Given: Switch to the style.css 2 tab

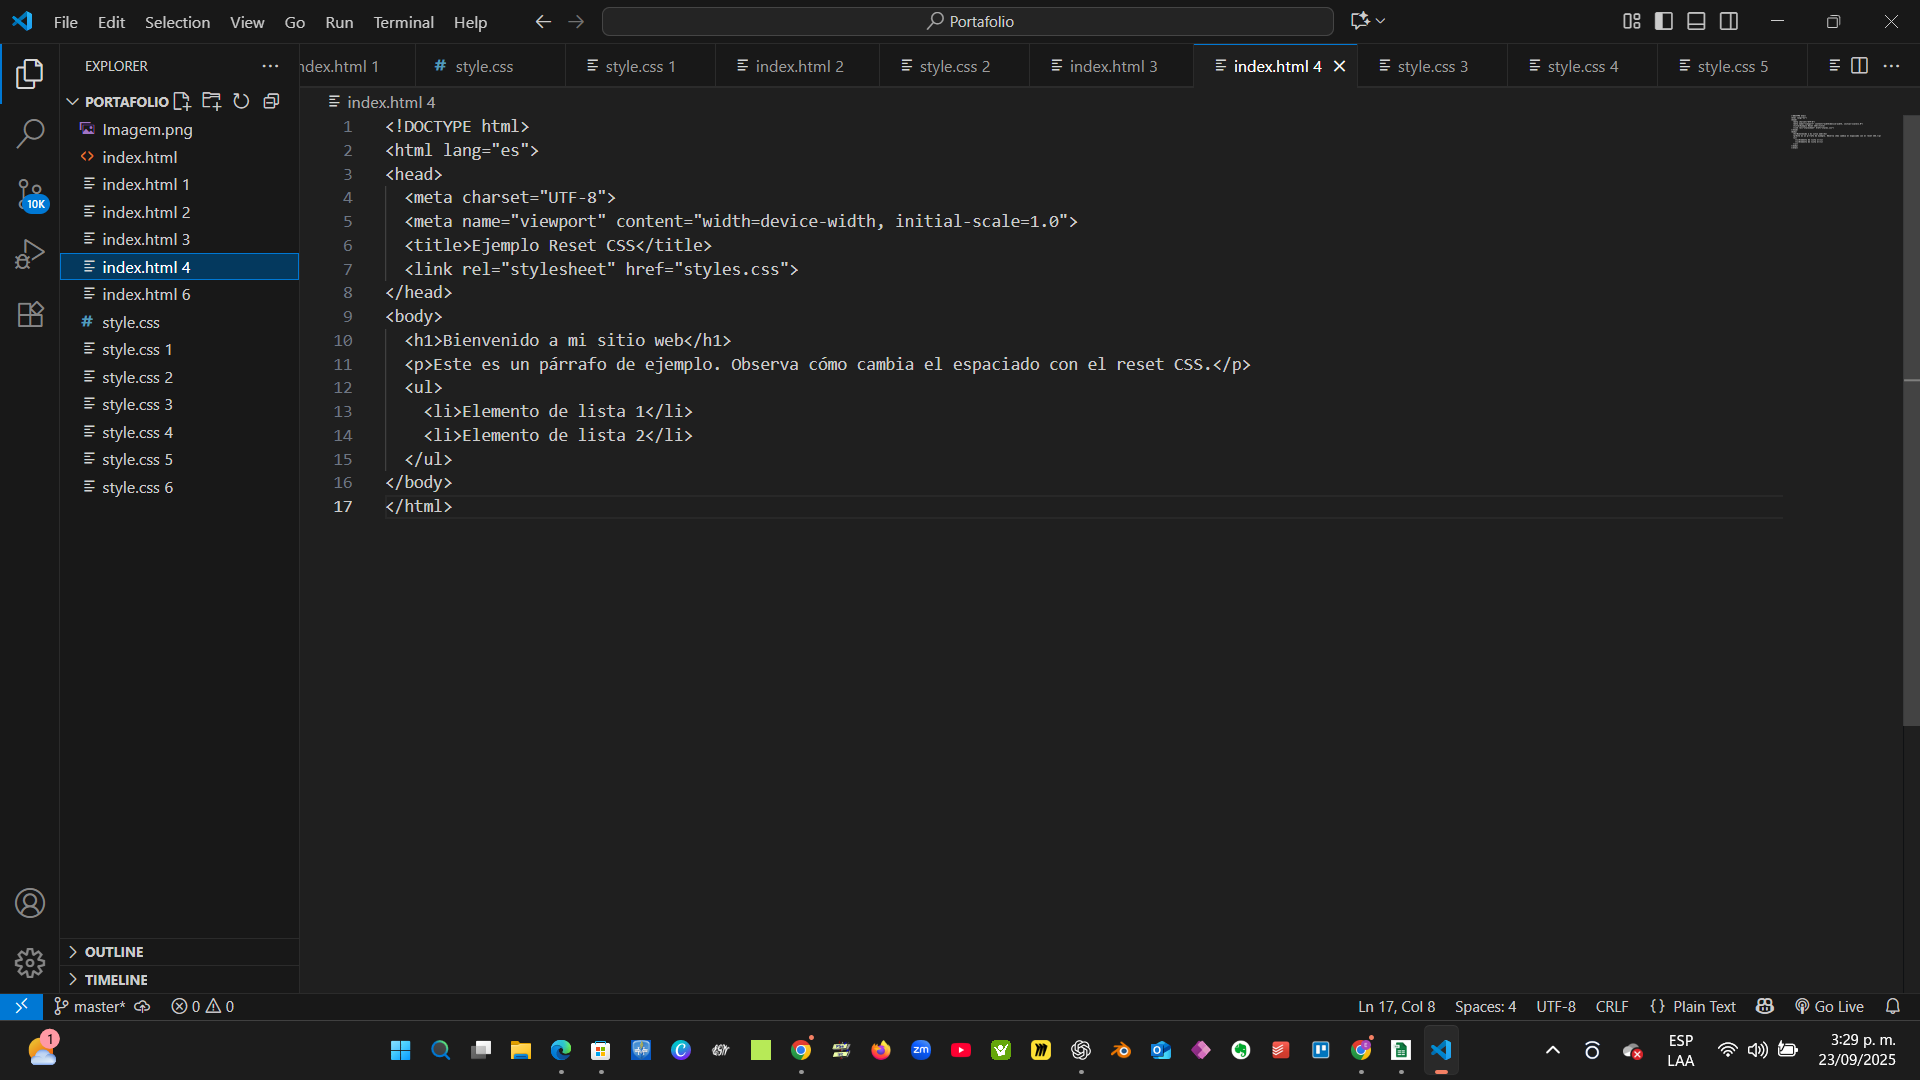Looking at the screenshot, I should coord(954,66).
